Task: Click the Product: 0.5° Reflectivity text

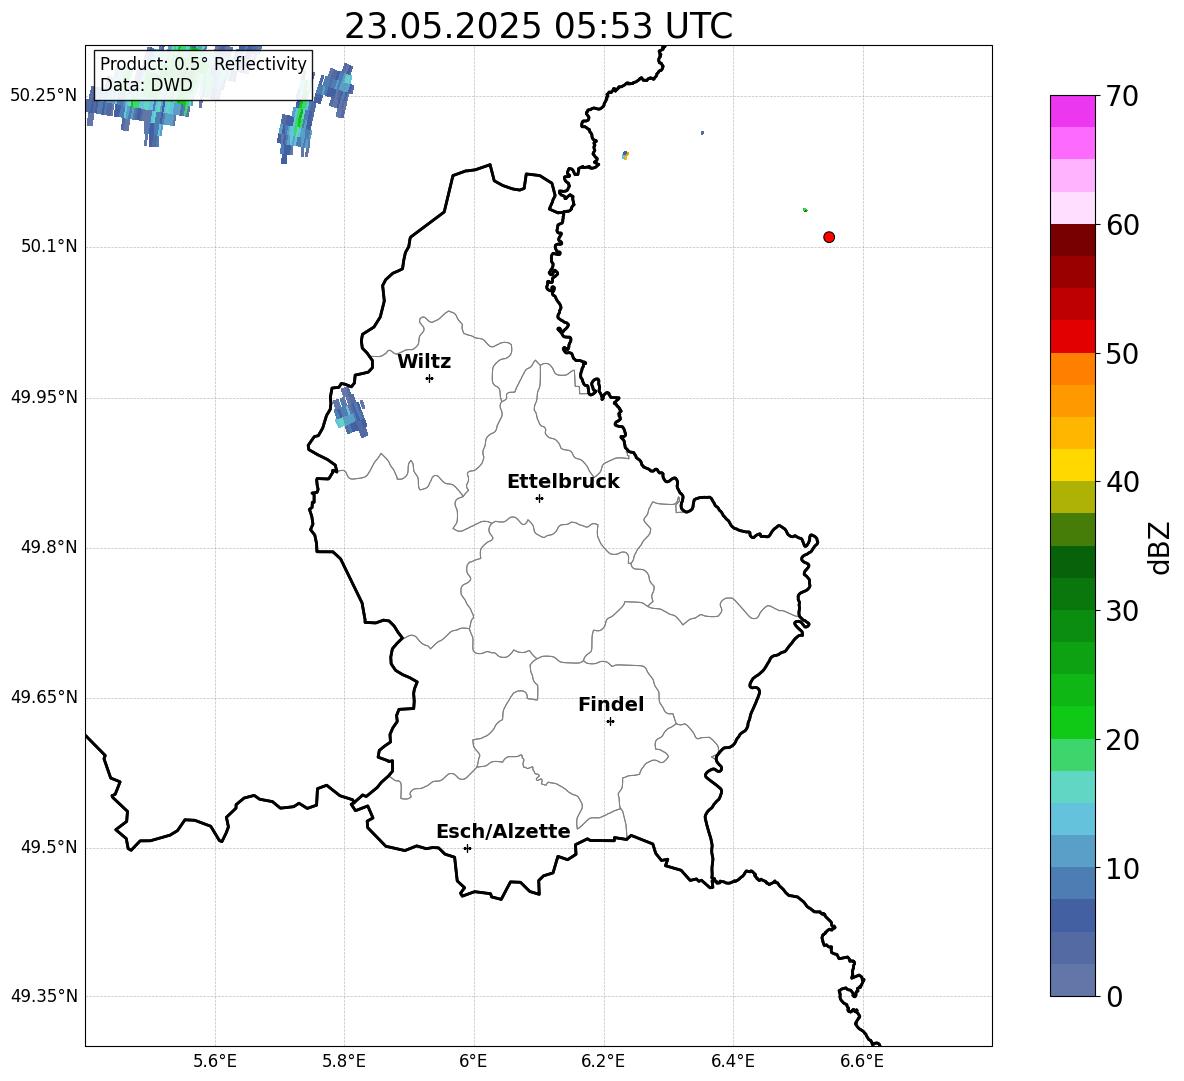Action: coord(203,64)
